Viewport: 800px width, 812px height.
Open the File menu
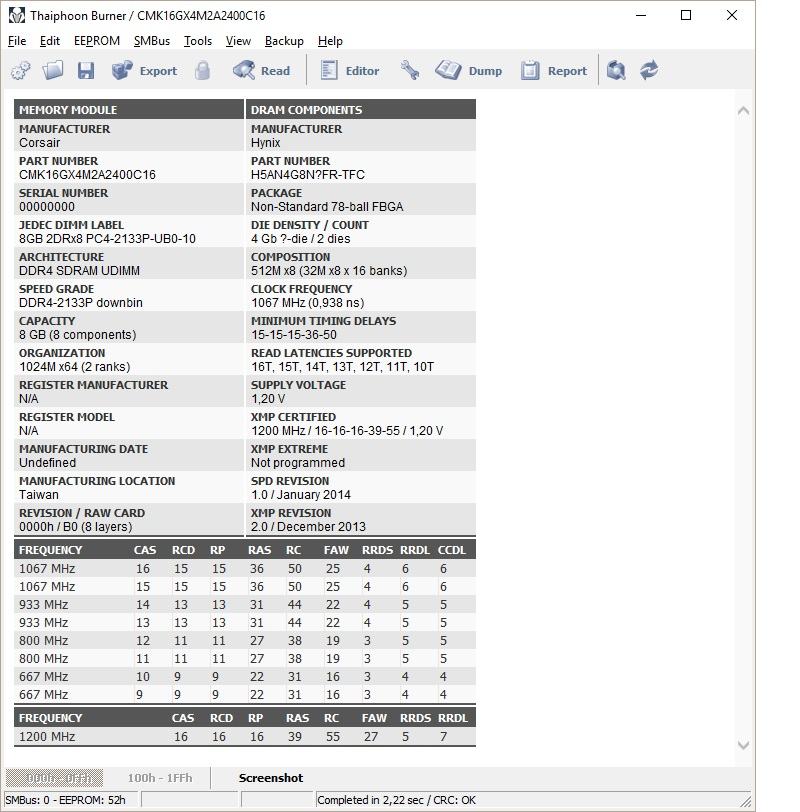pos(17,41)
